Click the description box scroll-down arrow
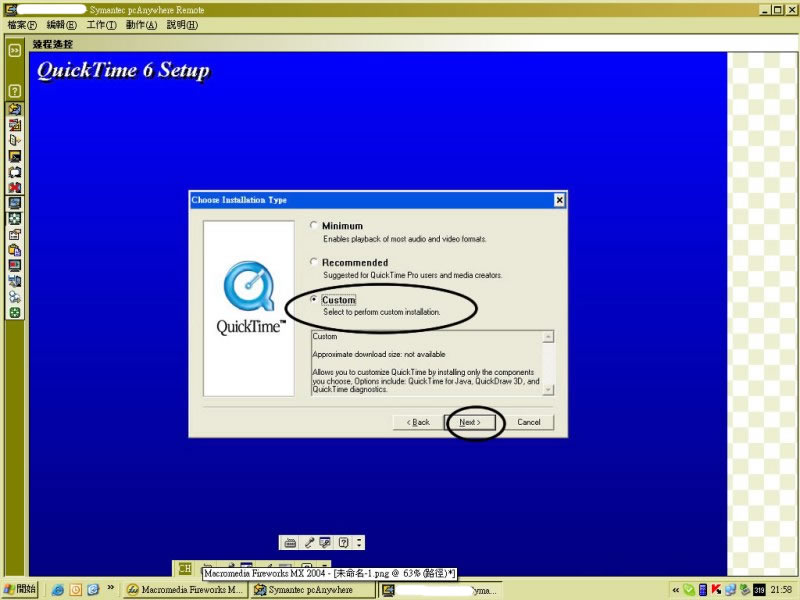800x600 pixels. pyautogui.click(x=548, y=390)
